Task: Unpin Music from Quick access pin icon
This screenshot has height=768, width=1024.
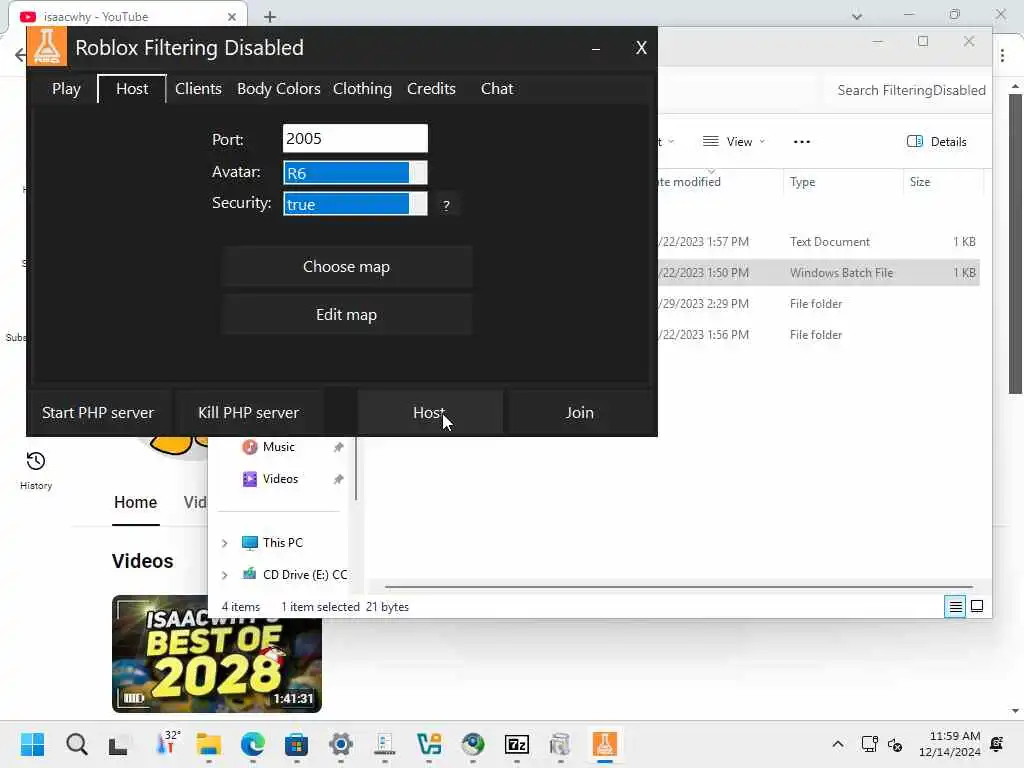Action: pos(338,447)
